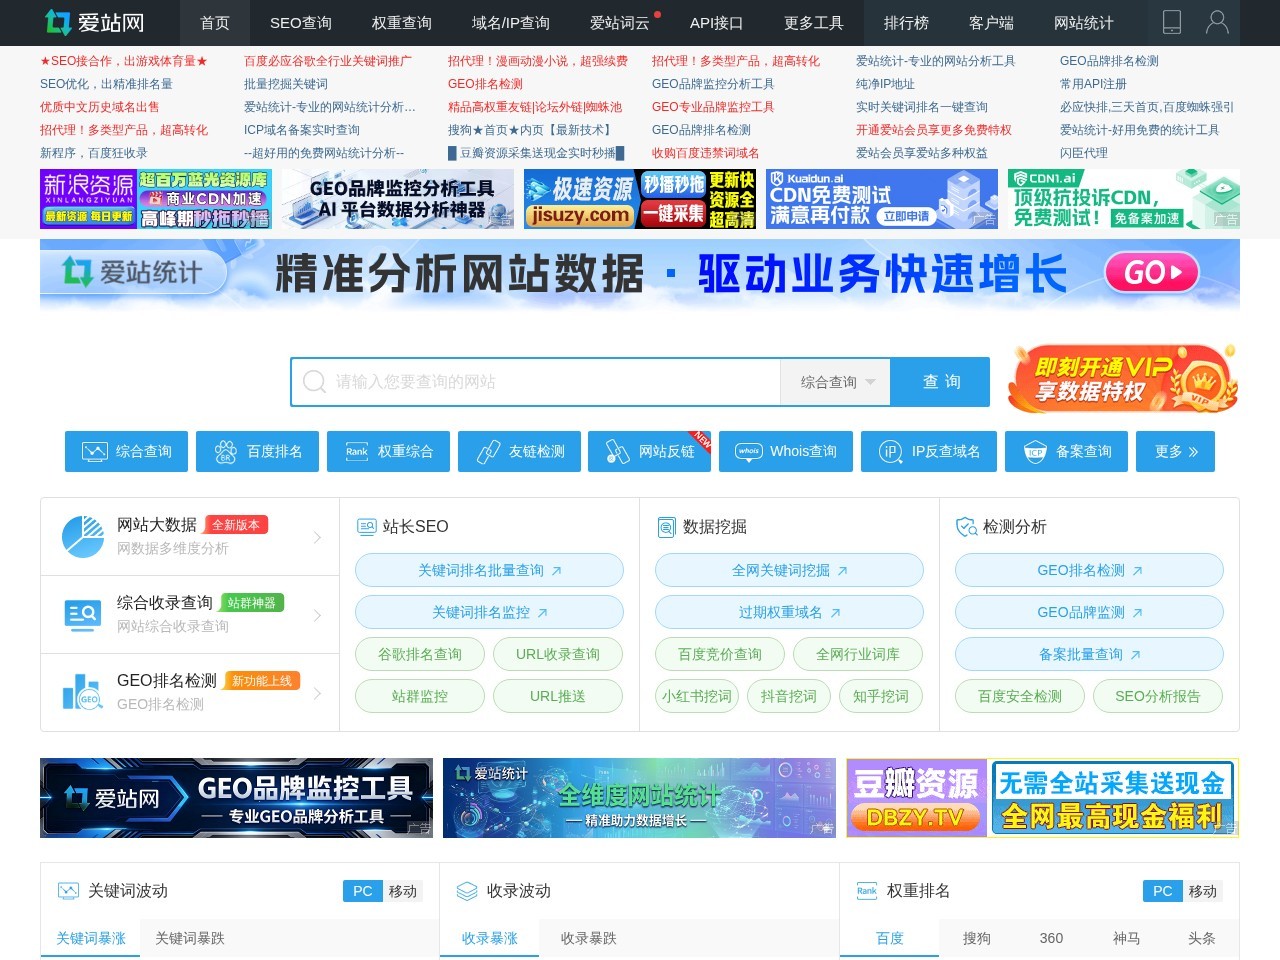This screenshot has width=1280, height=960.
Task: Expand the 更多 tools button
Action: pyautogui.click(x=1176, y=451)
